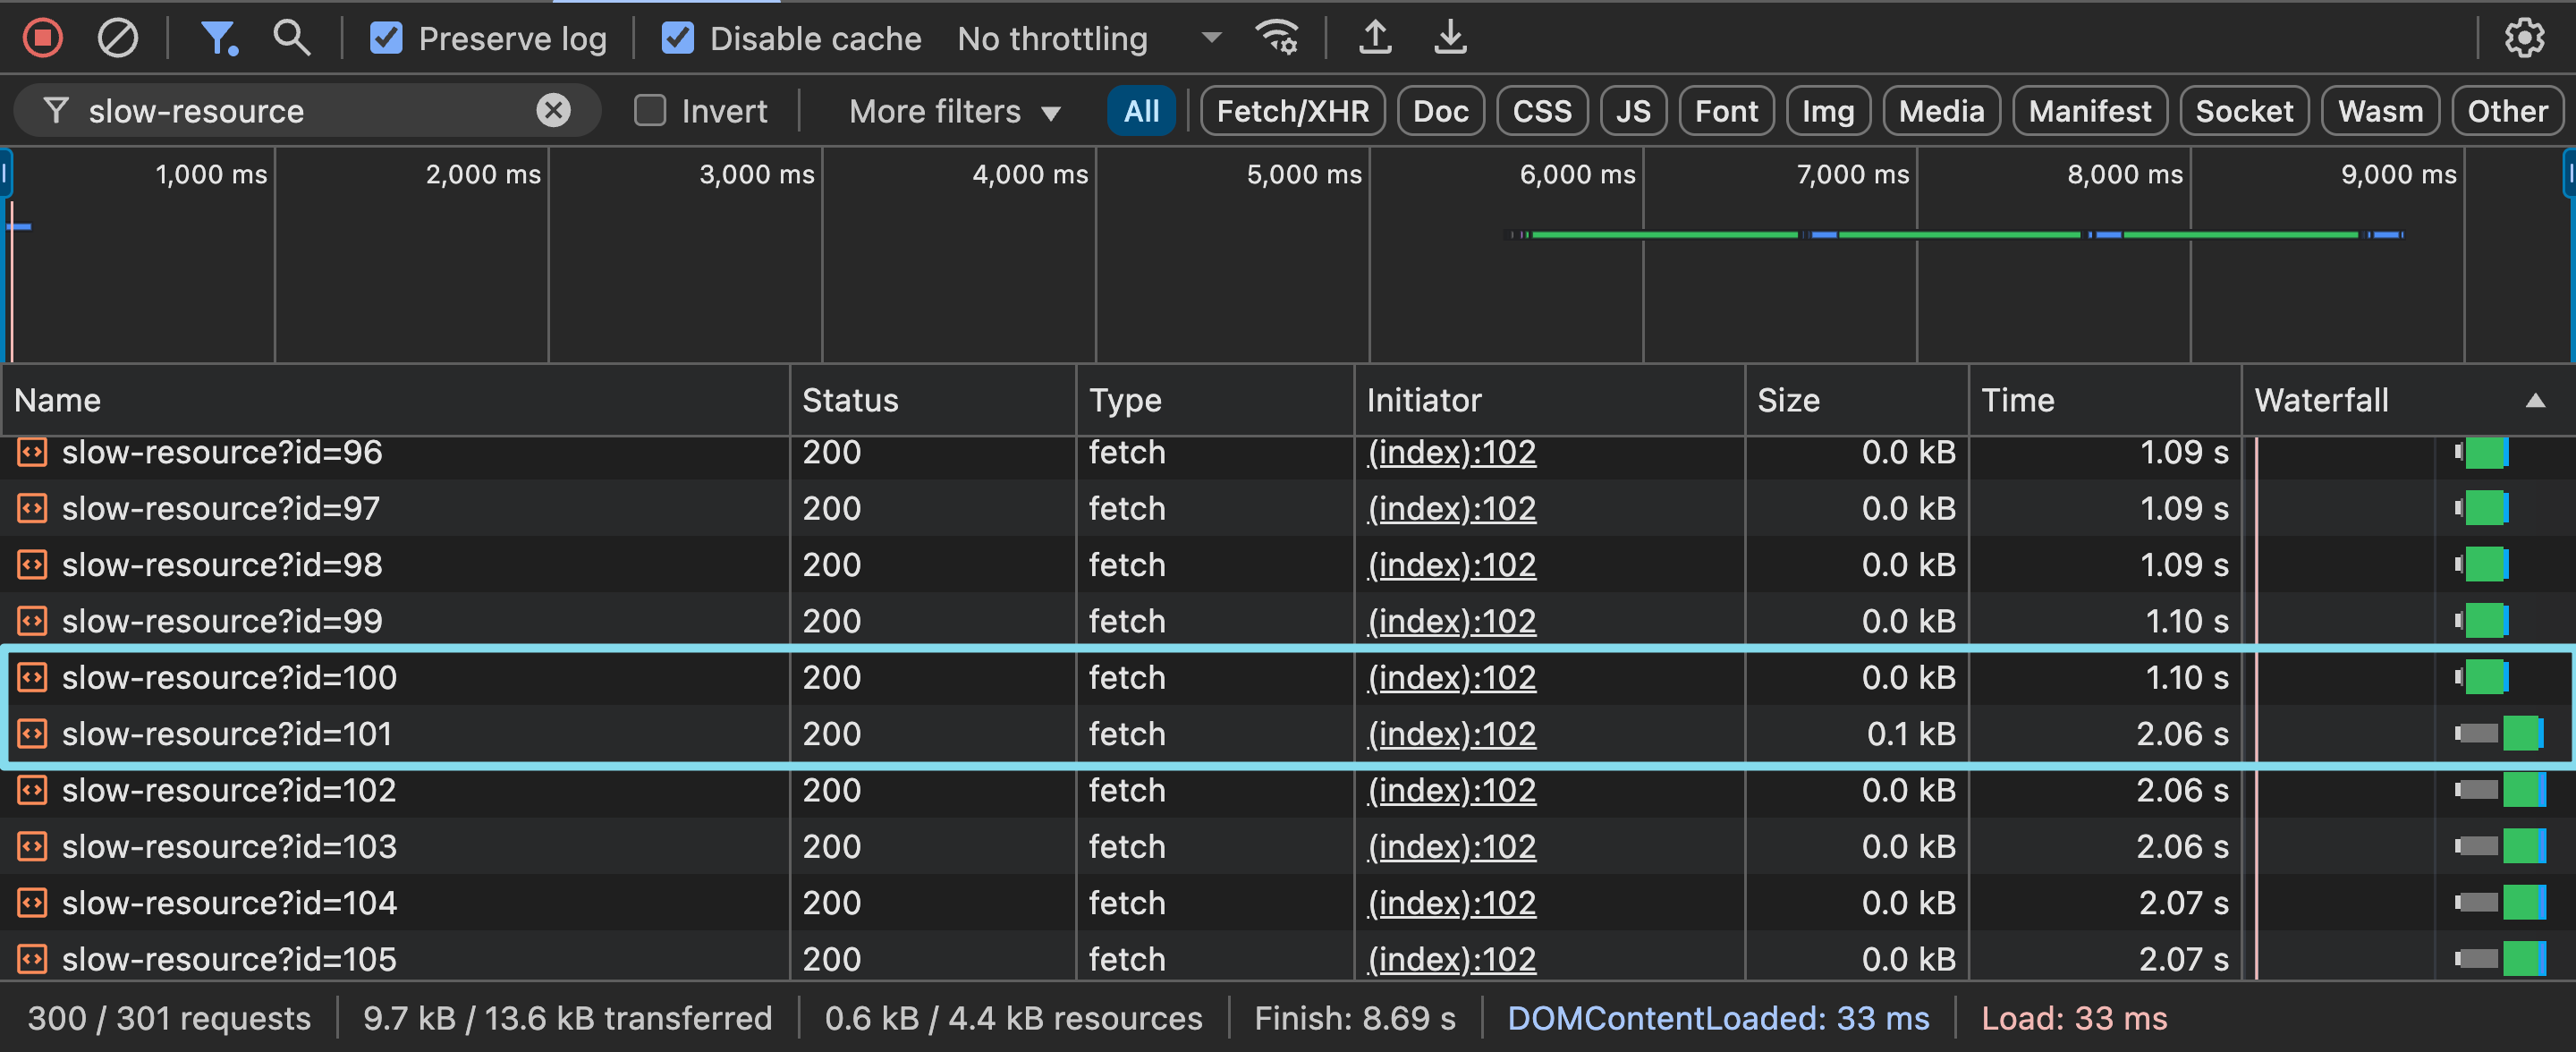This screenshot has width=2576, height=1052.
Task: Open initiator link for slow-resource?id=100
Action: [x=1451, y=678]
